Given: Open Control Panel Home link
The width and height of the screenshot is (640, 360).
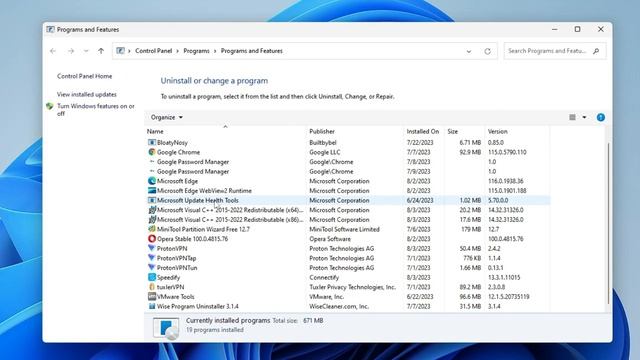Looking at the screenshot, I should tap(84, 76).
